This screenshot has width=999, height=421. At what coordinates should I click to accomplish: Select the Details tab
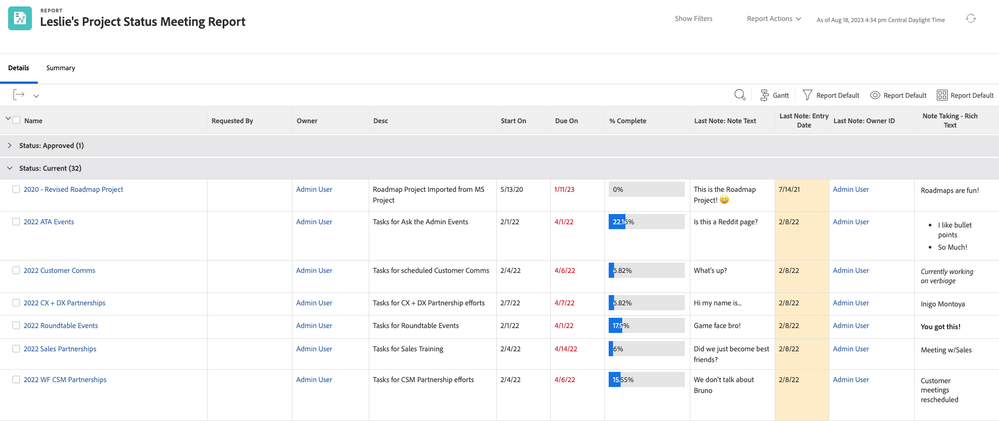pyautogui.click(x=19, y=68)
